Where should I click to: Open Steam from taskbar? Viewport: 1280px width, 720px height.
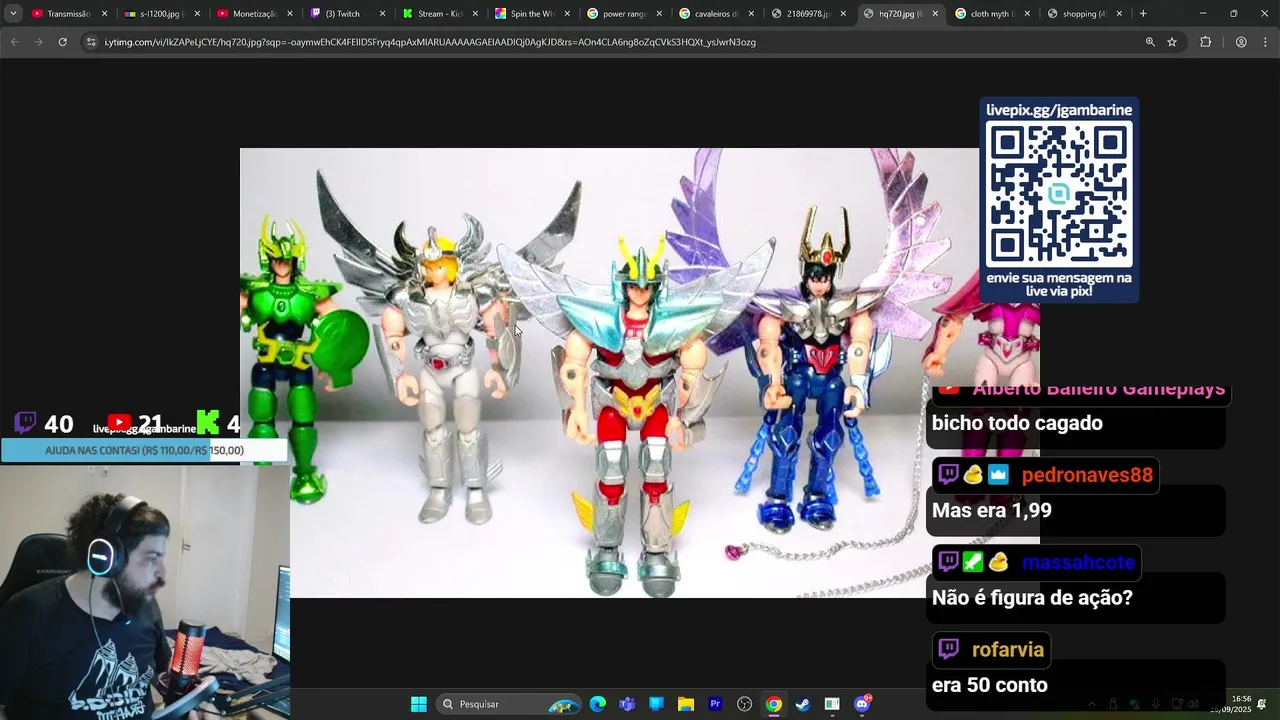coord(803,704)
